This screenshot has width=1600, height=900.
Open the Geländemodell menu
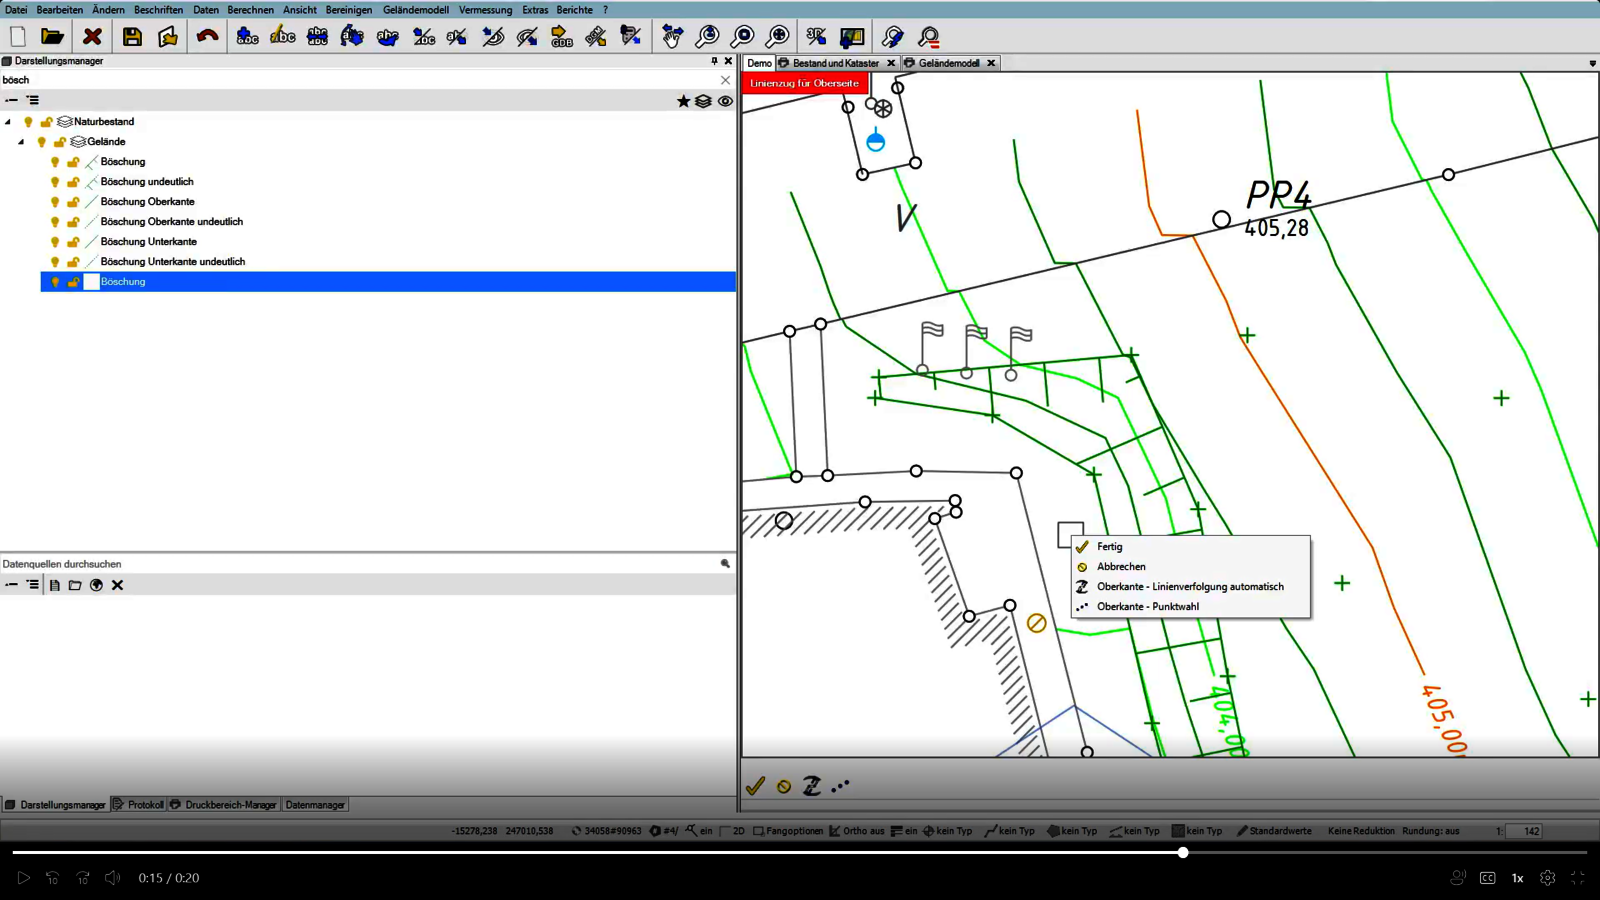click(x=415, y=10)
